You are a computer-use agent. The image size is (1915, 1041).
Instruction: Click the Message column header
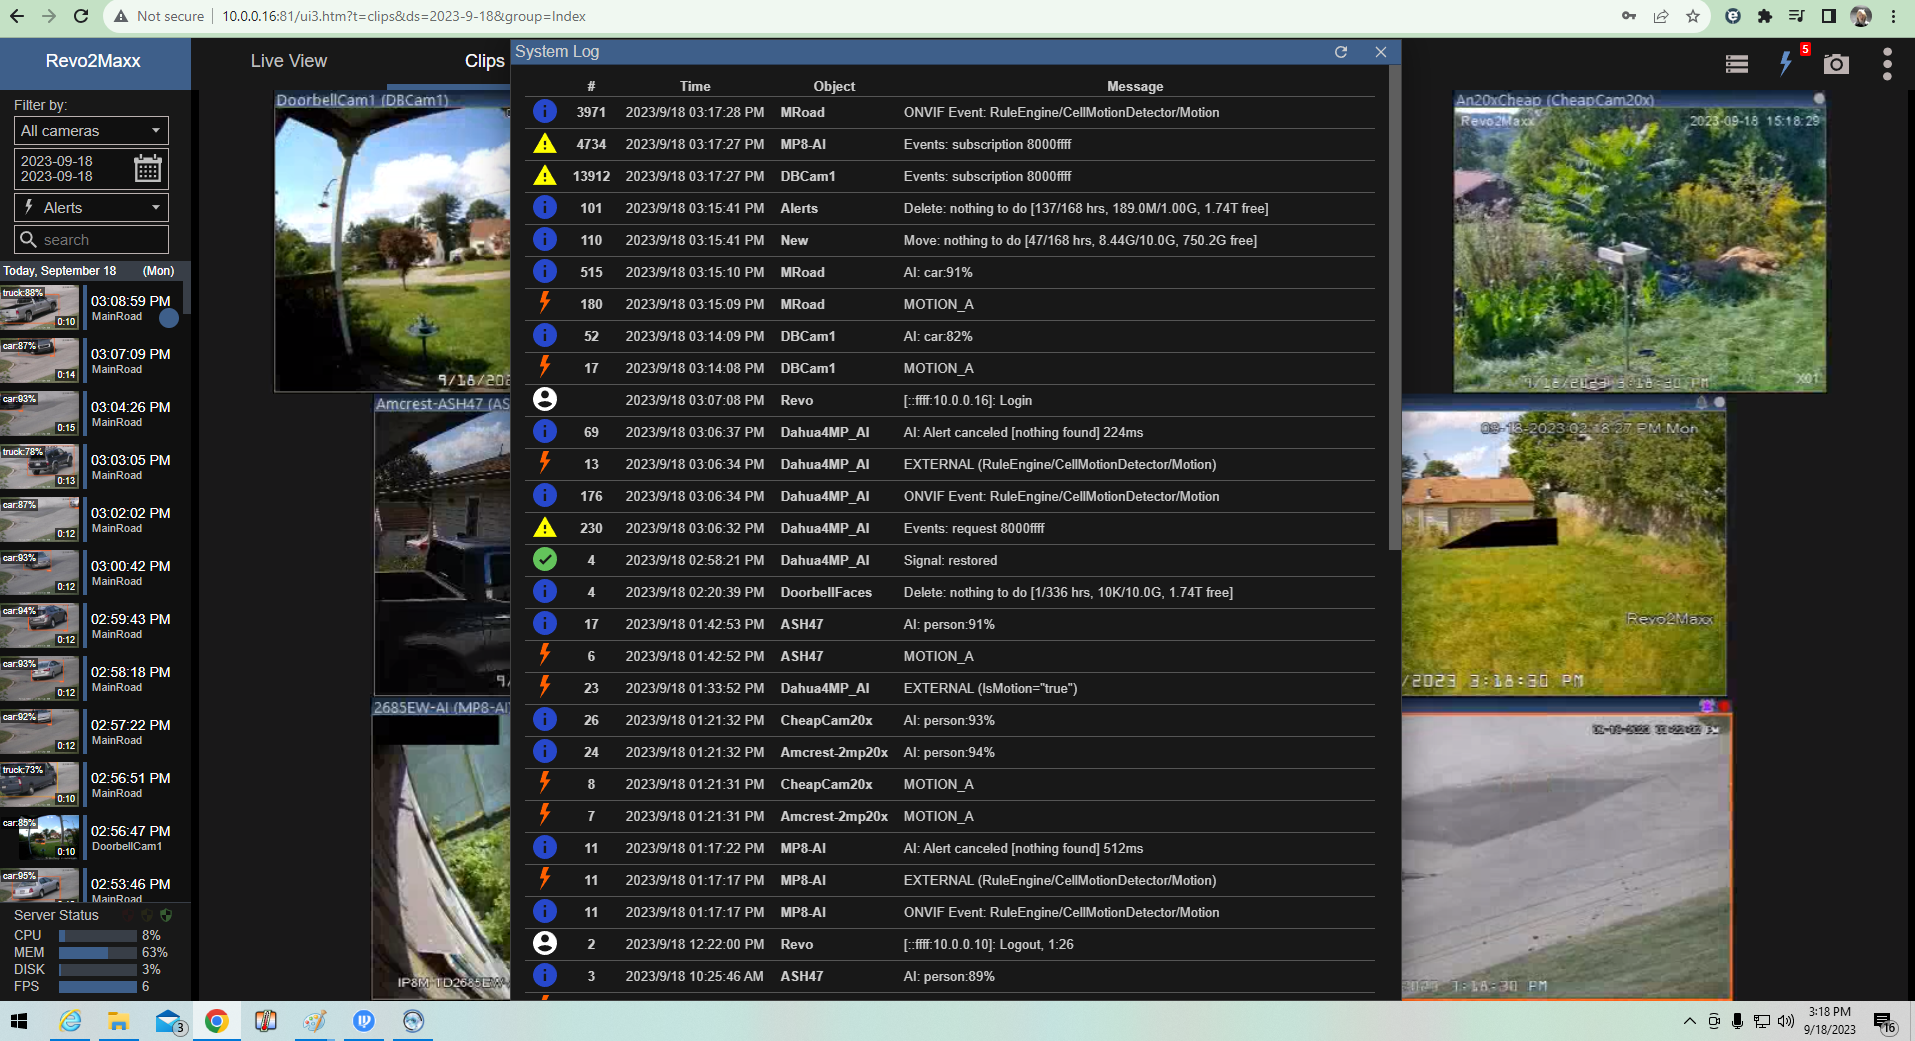(x=1135, y=87)
